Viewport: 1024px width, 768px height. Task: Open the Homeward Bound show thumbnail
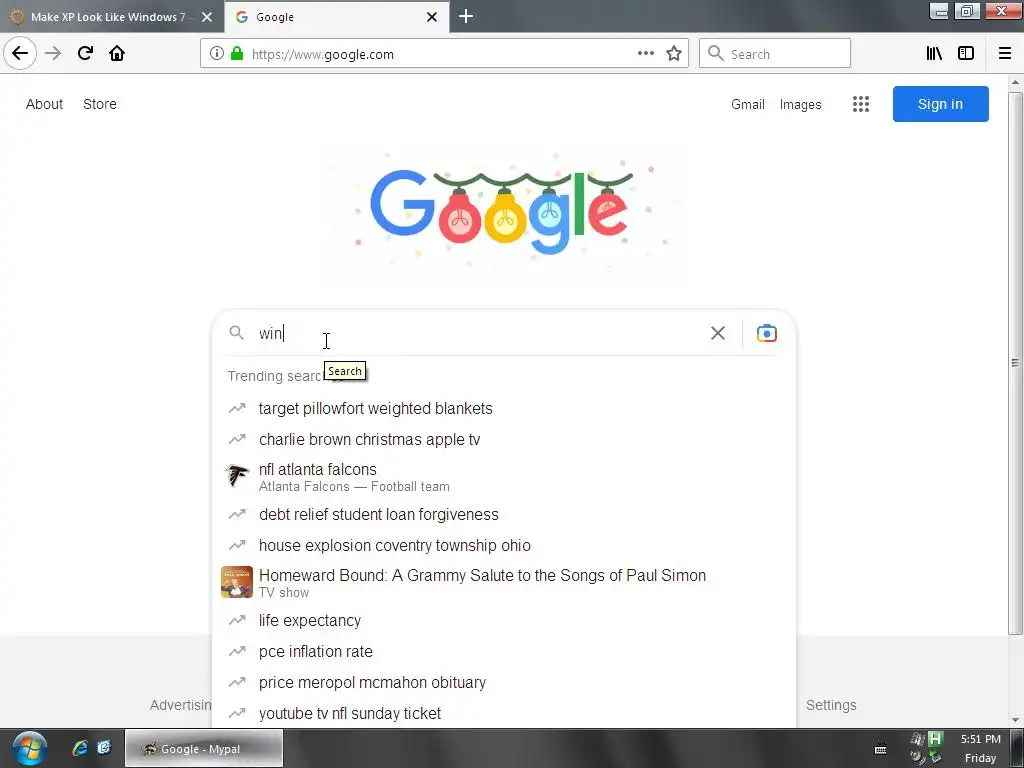(237, 582)
